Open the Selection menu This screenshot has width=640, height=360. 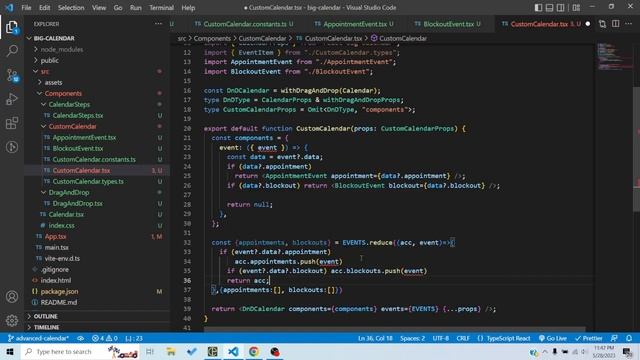[71, 8]
